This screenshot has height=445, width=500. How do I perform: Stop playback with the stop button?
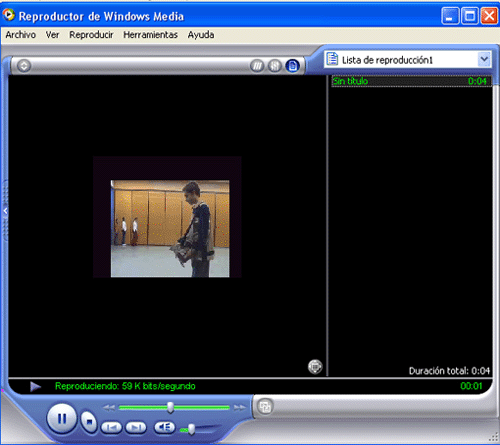(89, 422)
